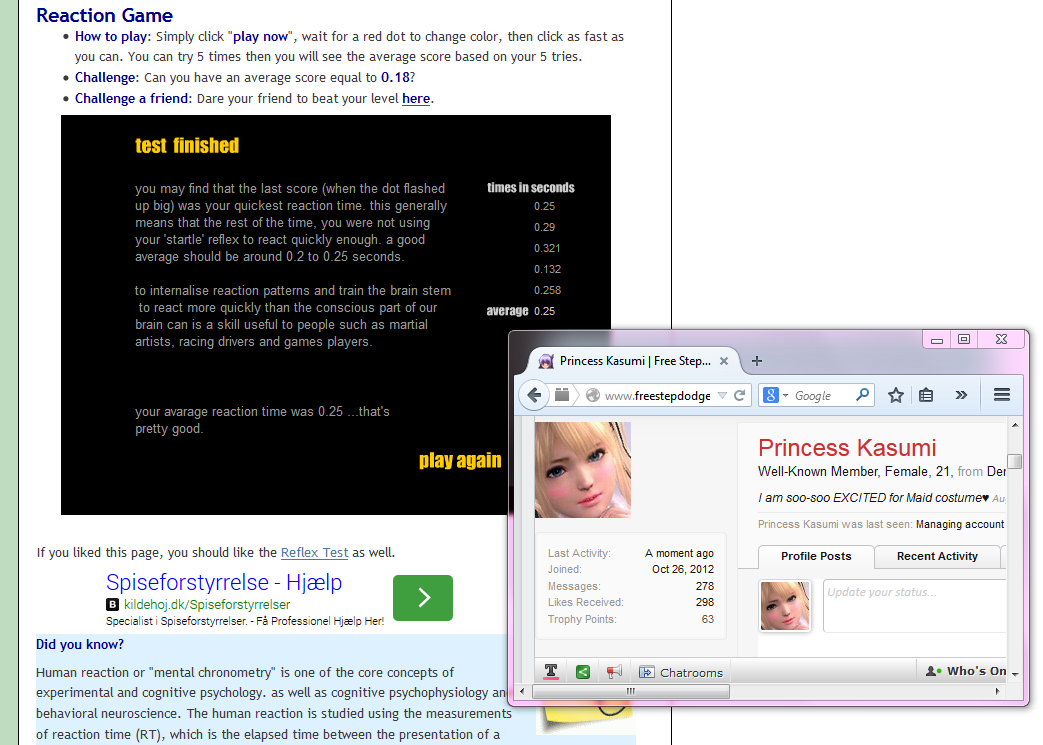Click the reload icon in address bar

point(739,395)
